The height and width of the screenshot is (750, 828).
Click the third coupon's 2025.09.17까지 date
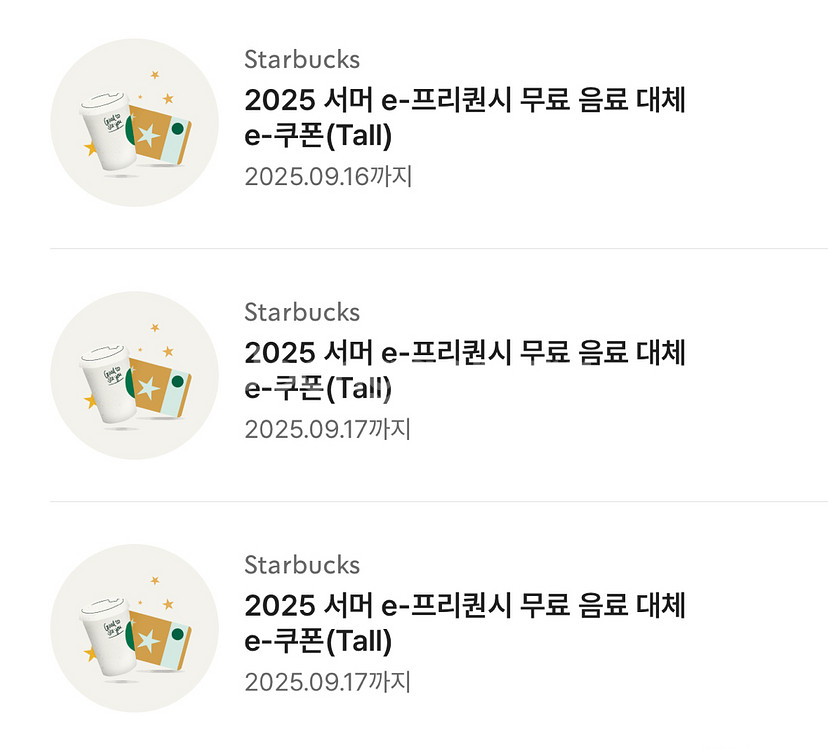pyautogui.click(x=328, y=683)
